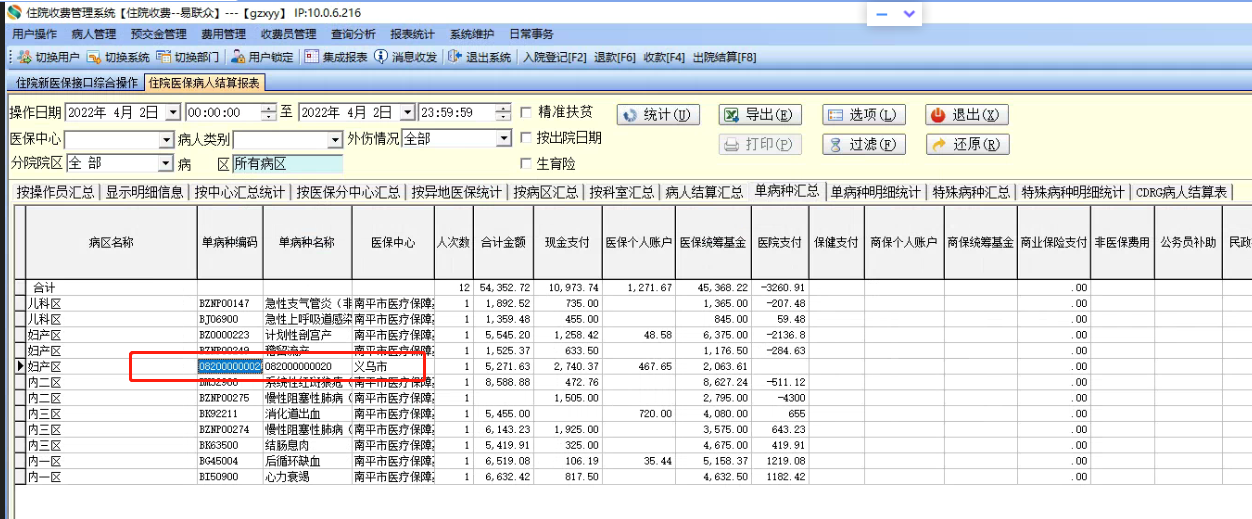
Task: Select the 按操作员汇总 tab
Action: (56, 193)
